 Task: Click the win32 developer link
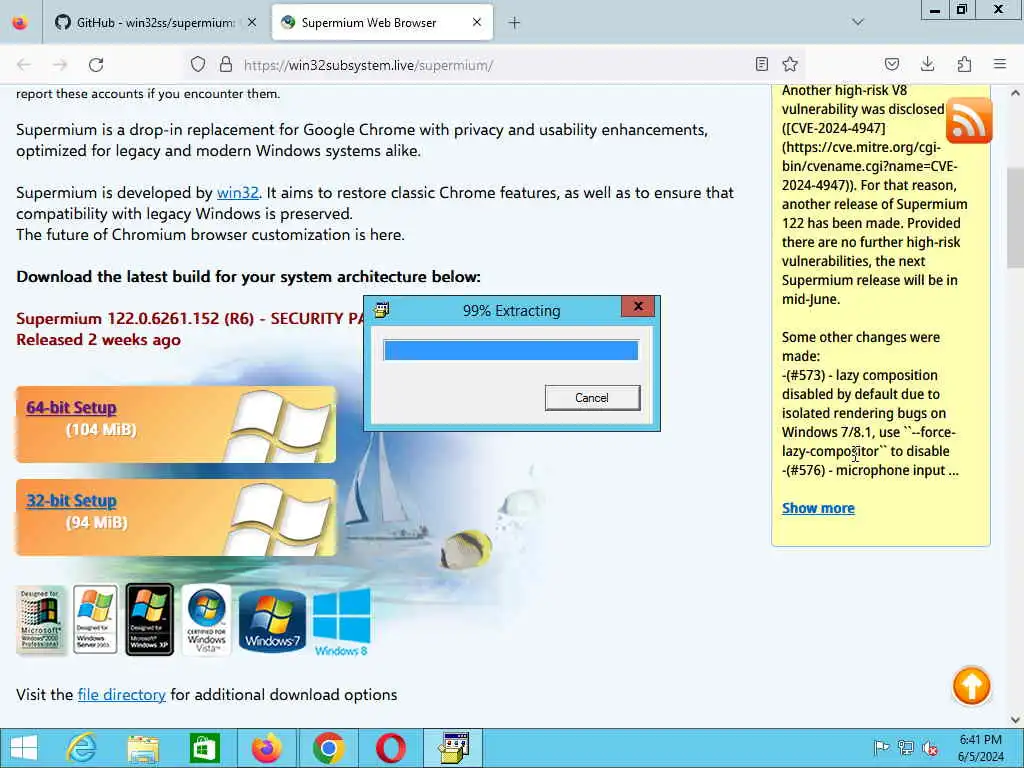(x=238, y=193)
